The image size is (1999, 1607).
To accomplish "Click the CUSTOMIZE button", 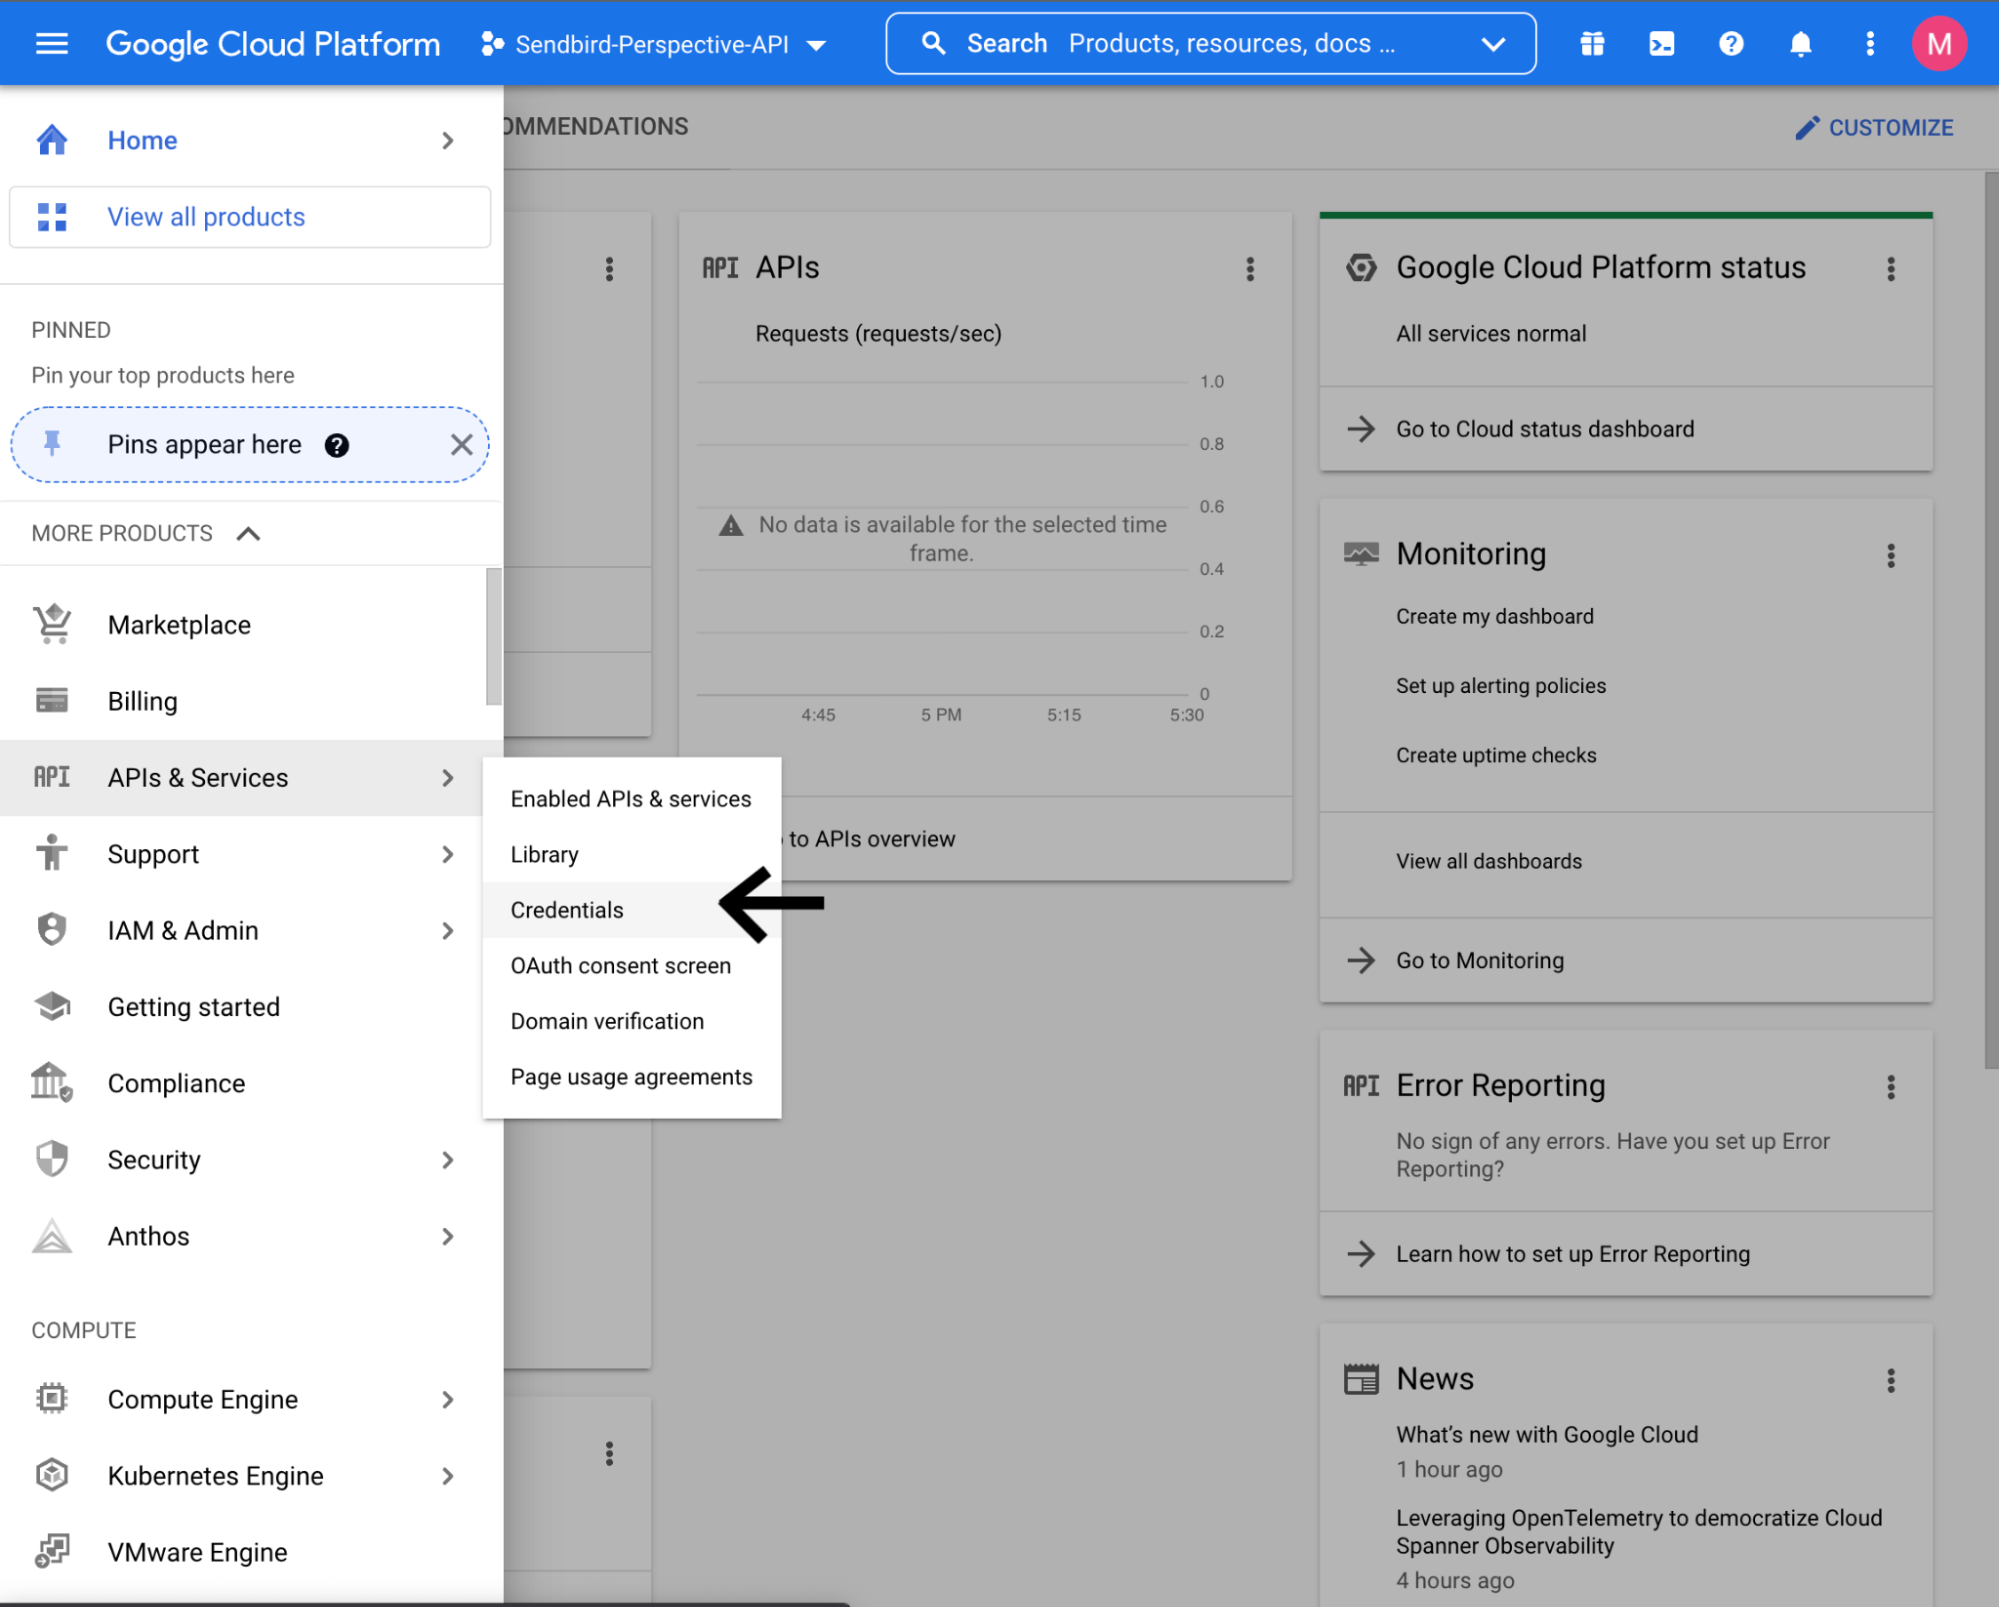I will tap(1873, 128).
